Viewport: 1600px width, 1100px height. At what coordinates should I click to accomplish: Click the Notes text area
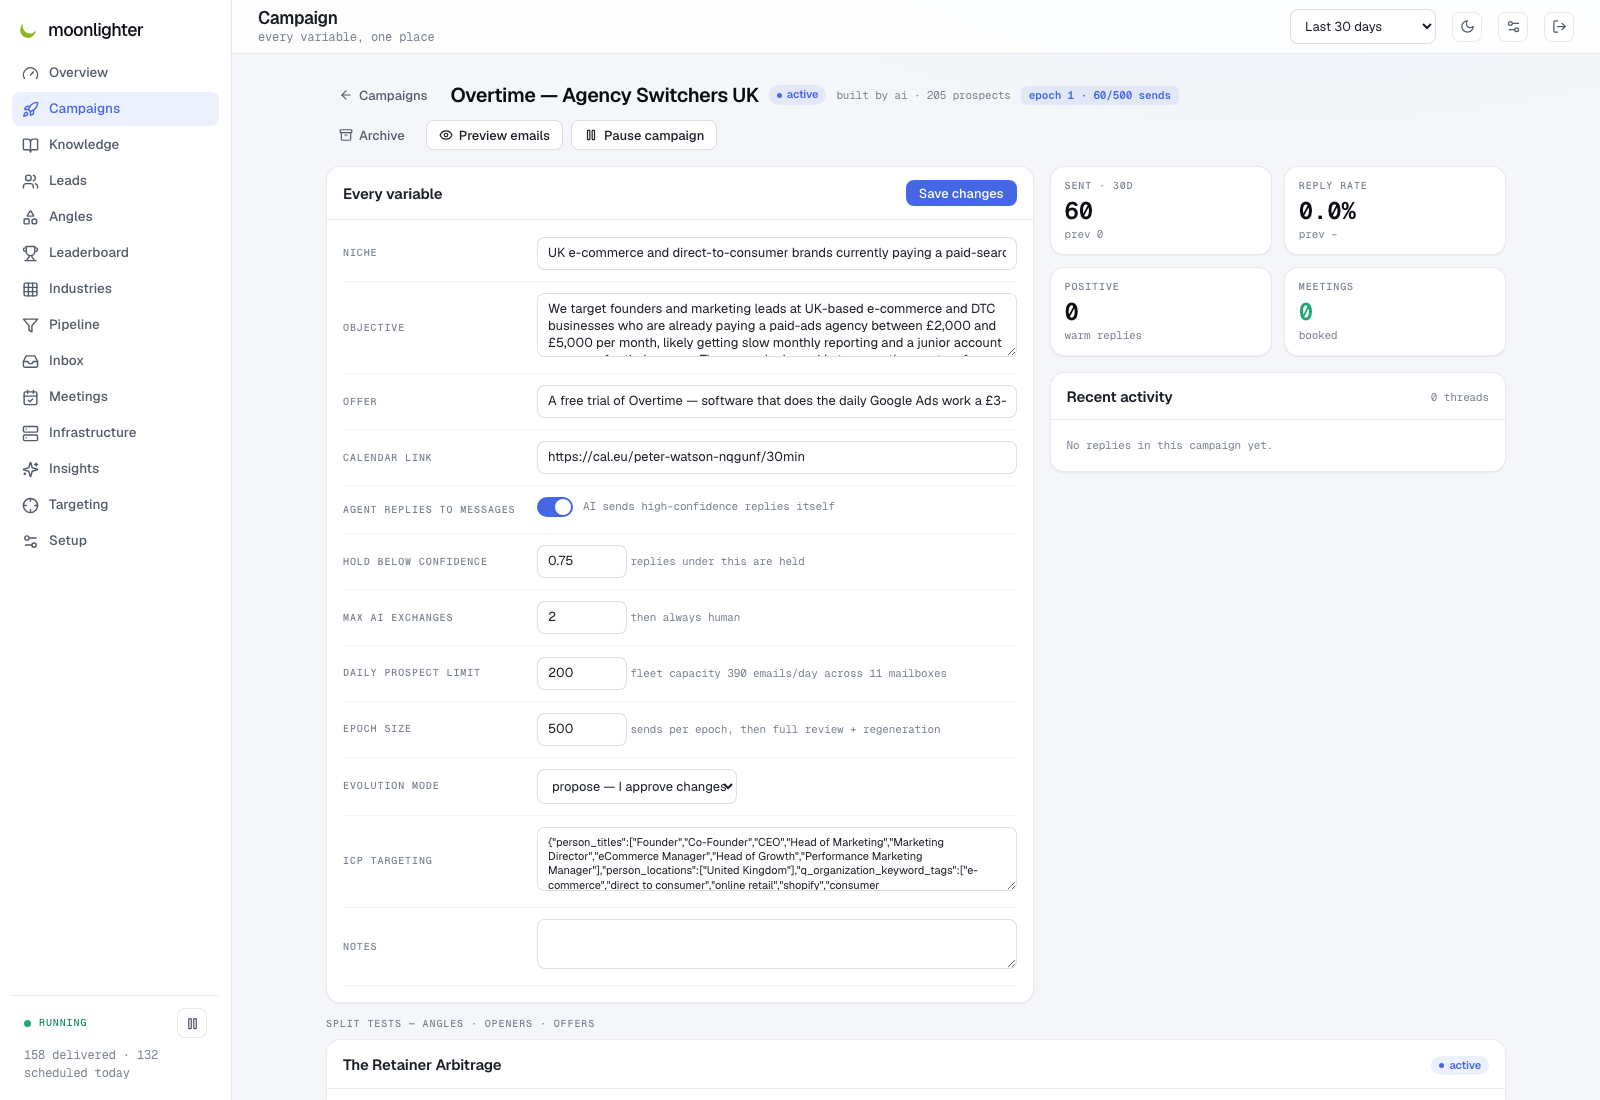click(x=777, y=944)
